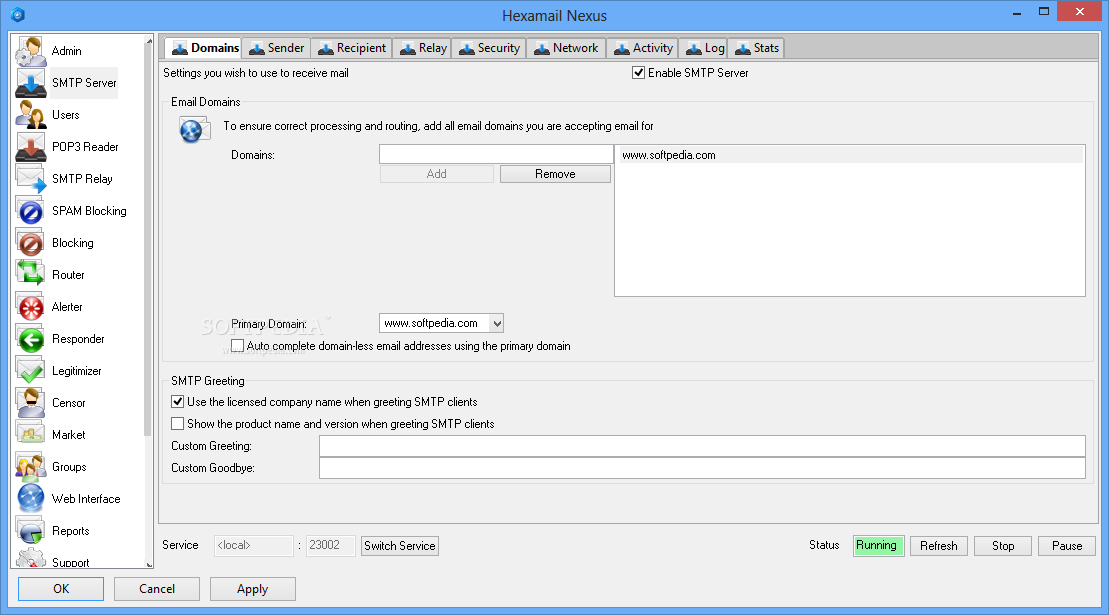Viewport: 1109px width, 615px height.
Task: Open the Reports sidebar icon
Action: tap(30, 531)
